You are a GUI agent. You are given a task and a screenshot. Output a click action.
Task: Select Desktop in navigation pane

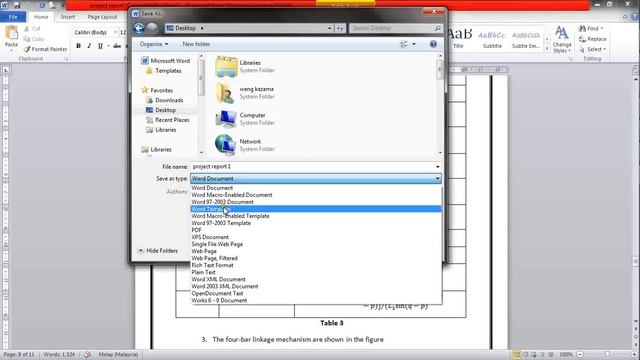[x=165, y=110]
